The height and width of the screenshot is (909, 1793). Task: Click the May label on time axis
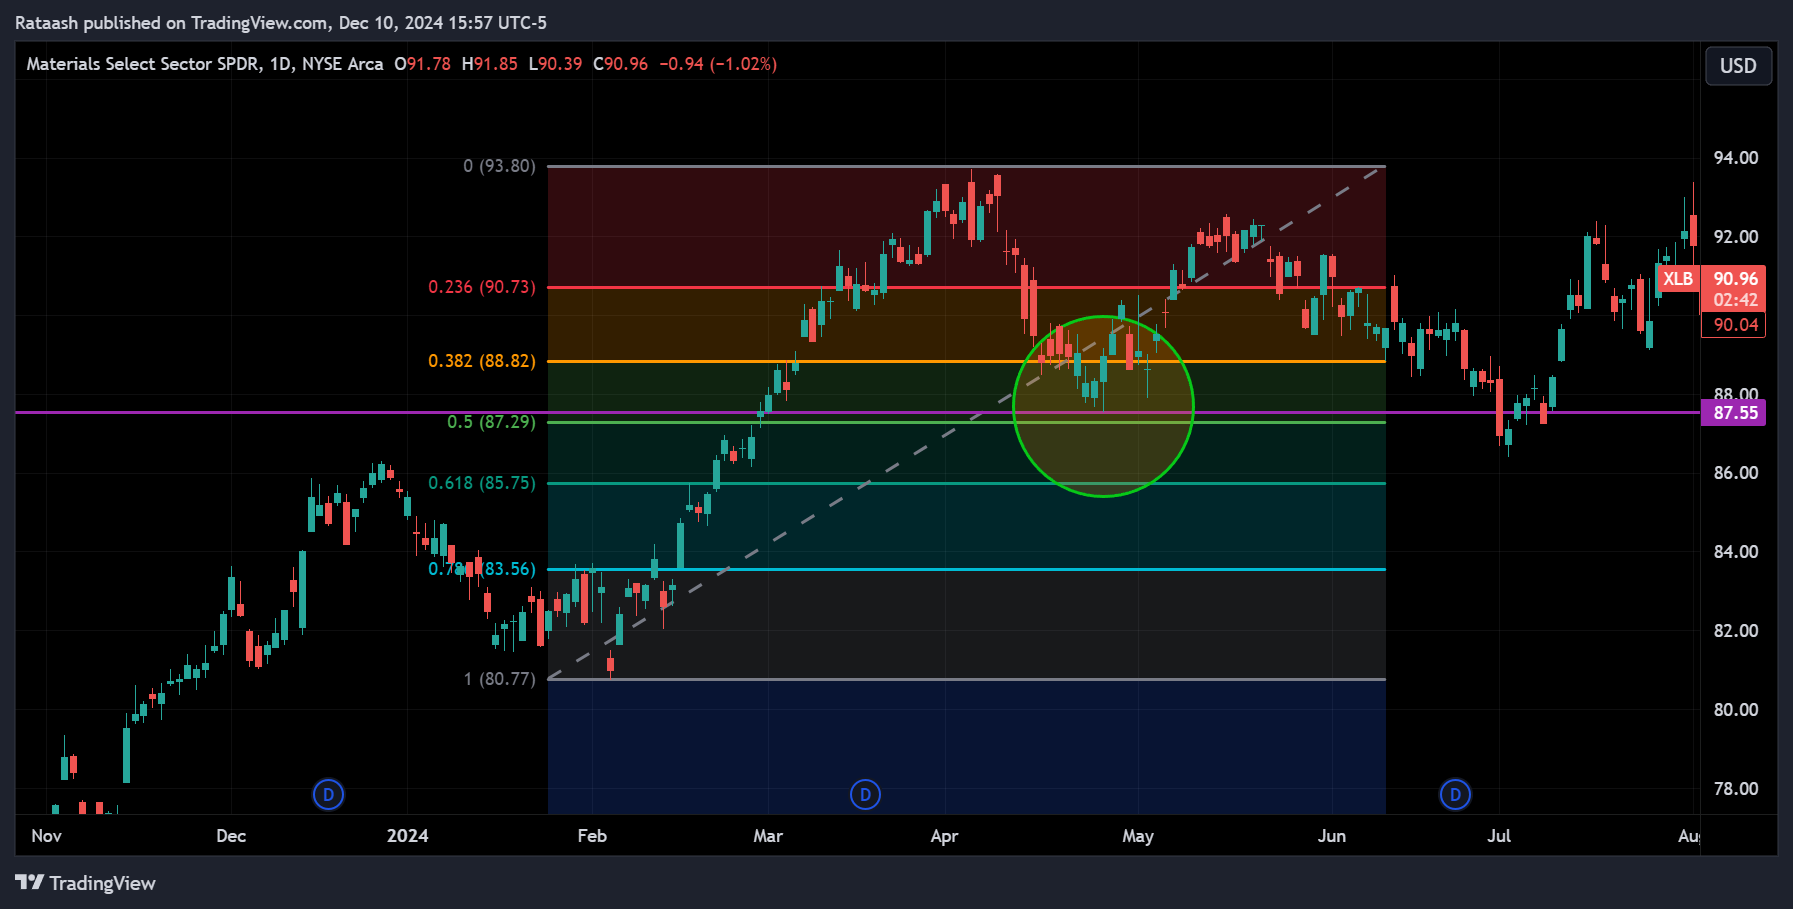[x=1138, y=836]
